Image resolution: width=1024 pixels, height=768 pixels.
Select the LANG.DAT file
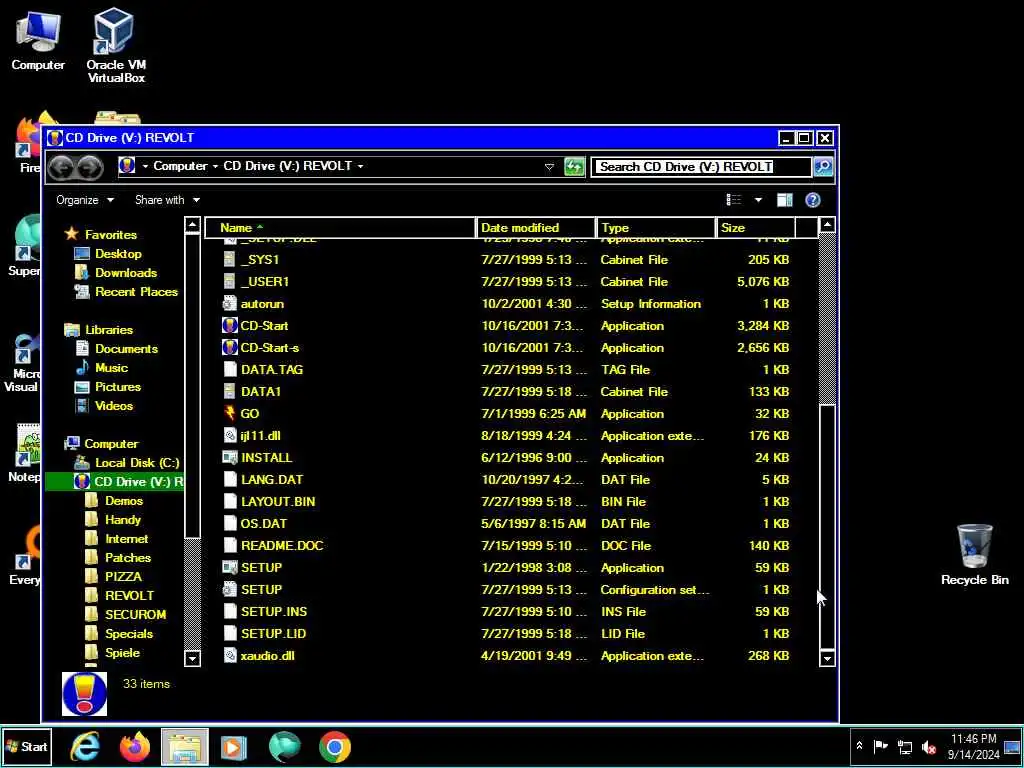point(272,479)
